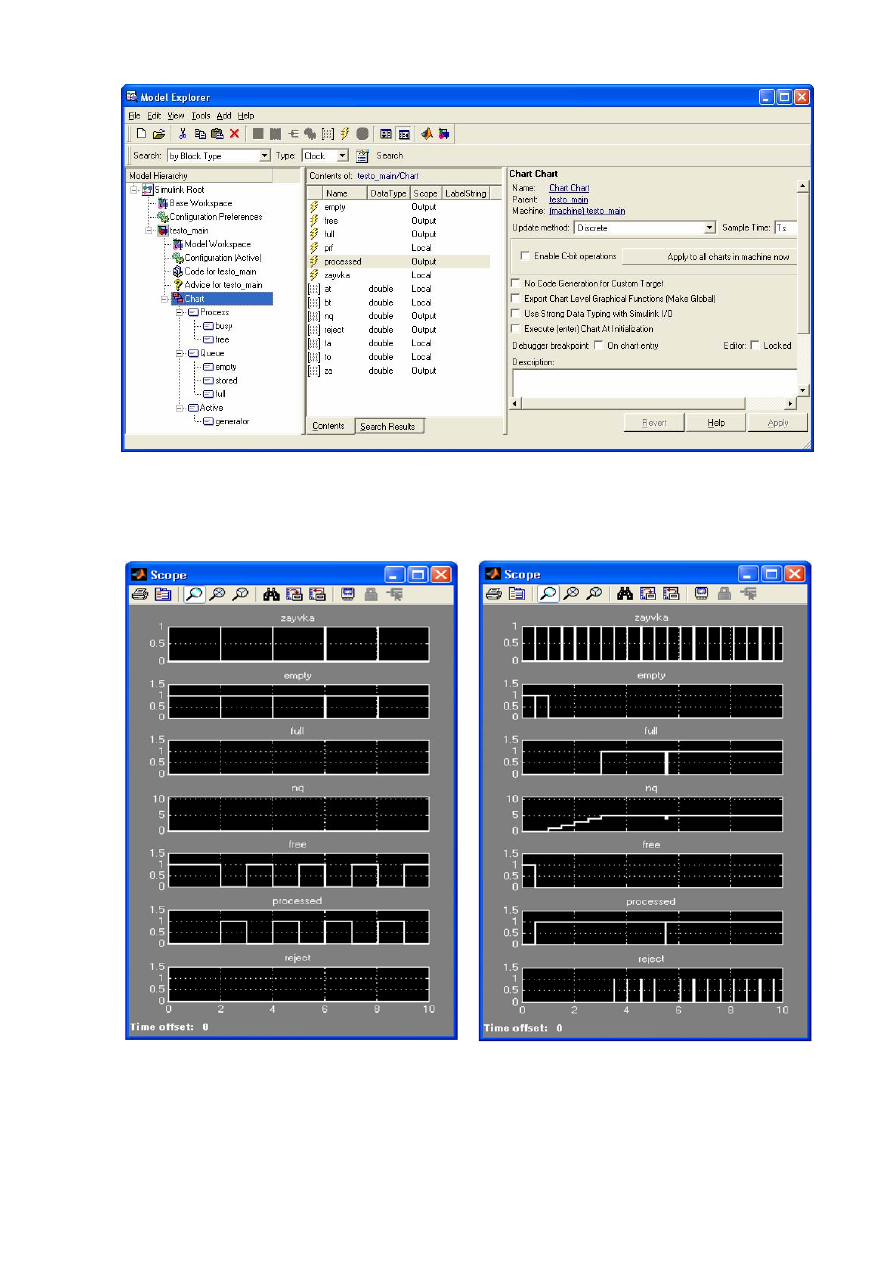The height and width of the screenshot is (1263, 893).
Task: Open the View menu
Action: pos(176,116)
